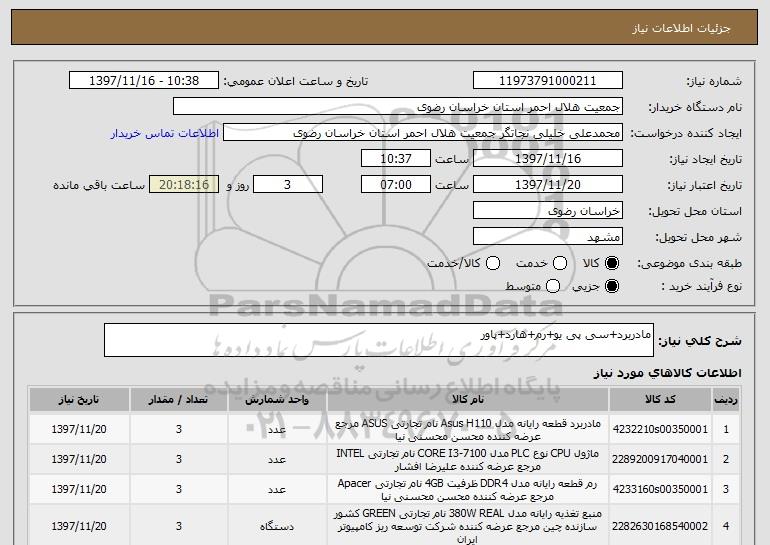Click the اطلاعات کالاهای مورد نیاز heading
The height and width of the screenshot is (545, 770).
click(x=667, y=373)
